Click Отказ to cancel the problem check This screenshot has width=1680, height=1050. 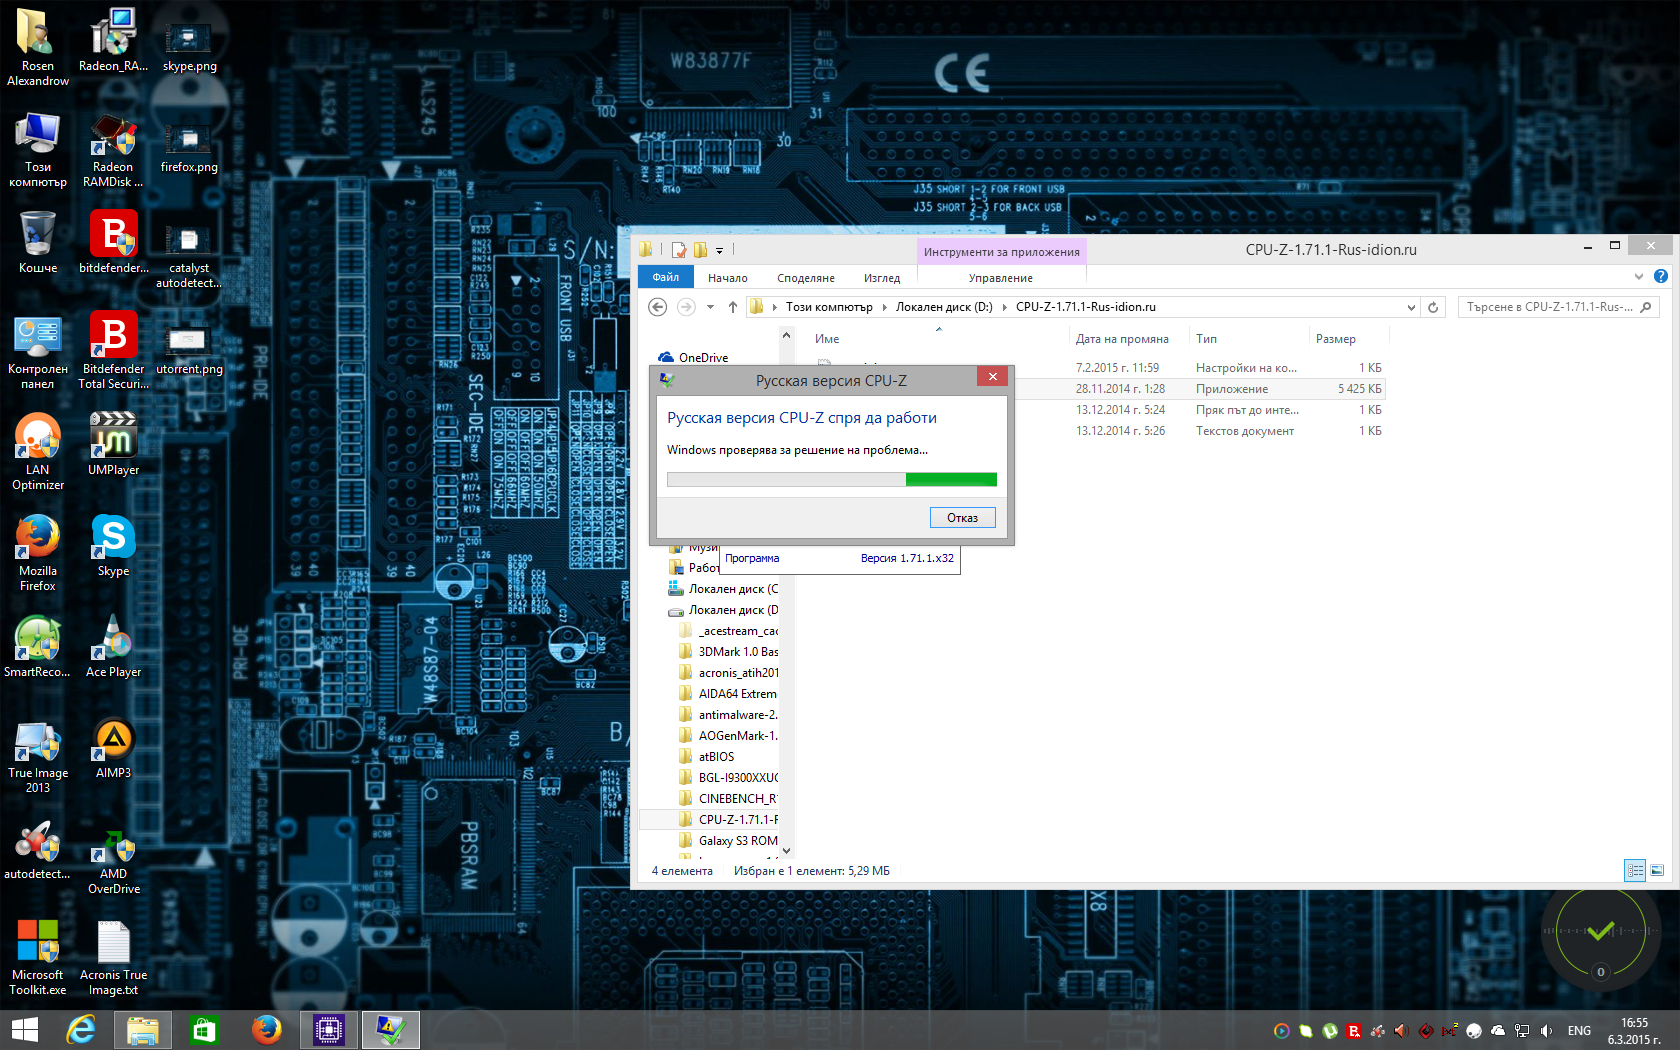[x=962, y=518]
